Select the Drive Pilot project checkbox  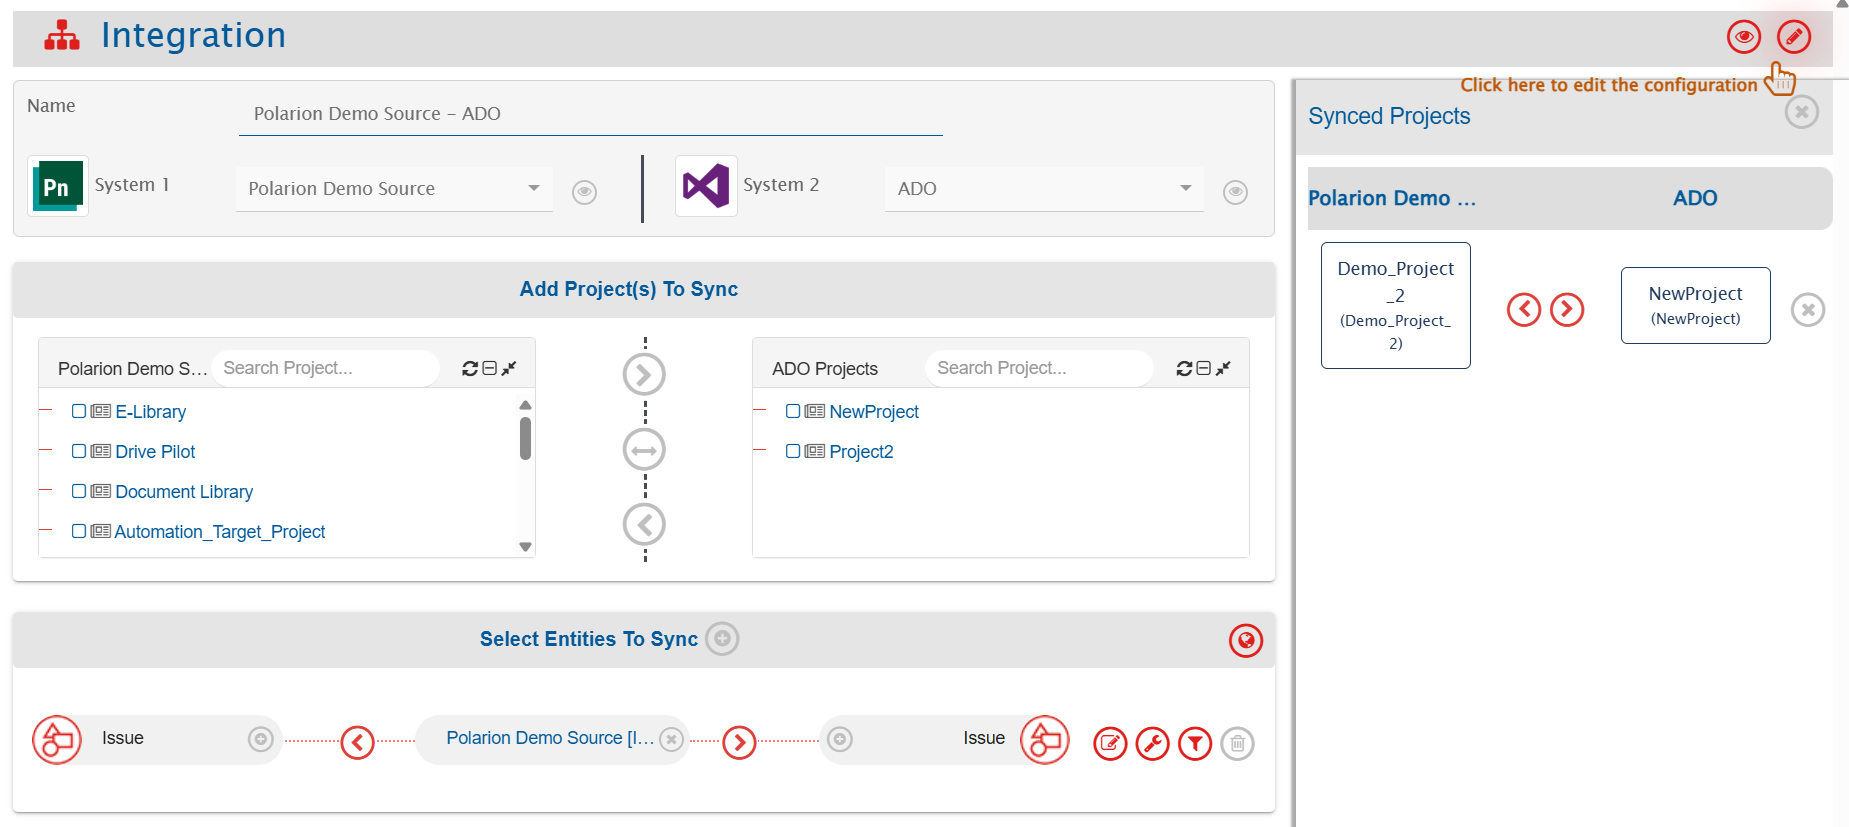(x=79, y=451)
